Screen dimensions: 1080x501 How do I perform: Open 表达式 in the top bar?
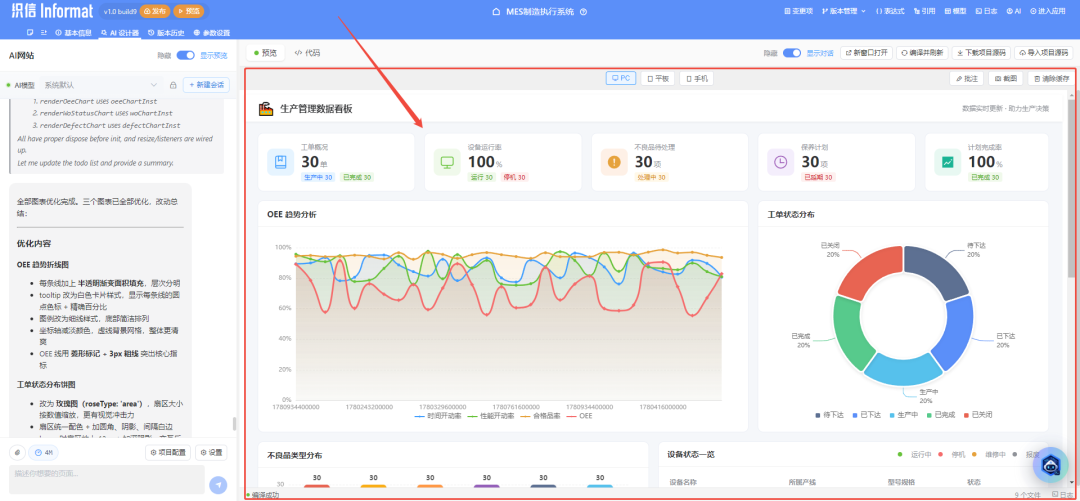890,12
